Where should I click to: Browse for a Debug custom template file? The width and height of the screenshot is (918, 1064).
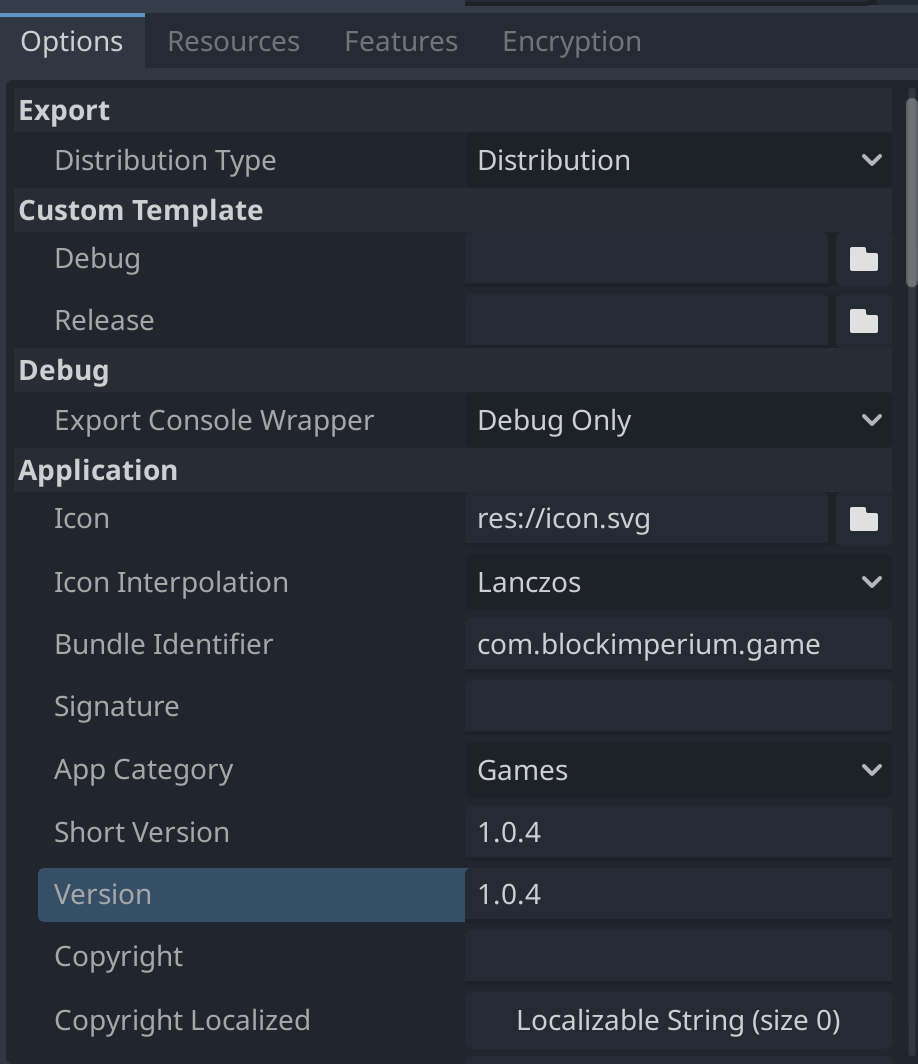tap(863, 258)
